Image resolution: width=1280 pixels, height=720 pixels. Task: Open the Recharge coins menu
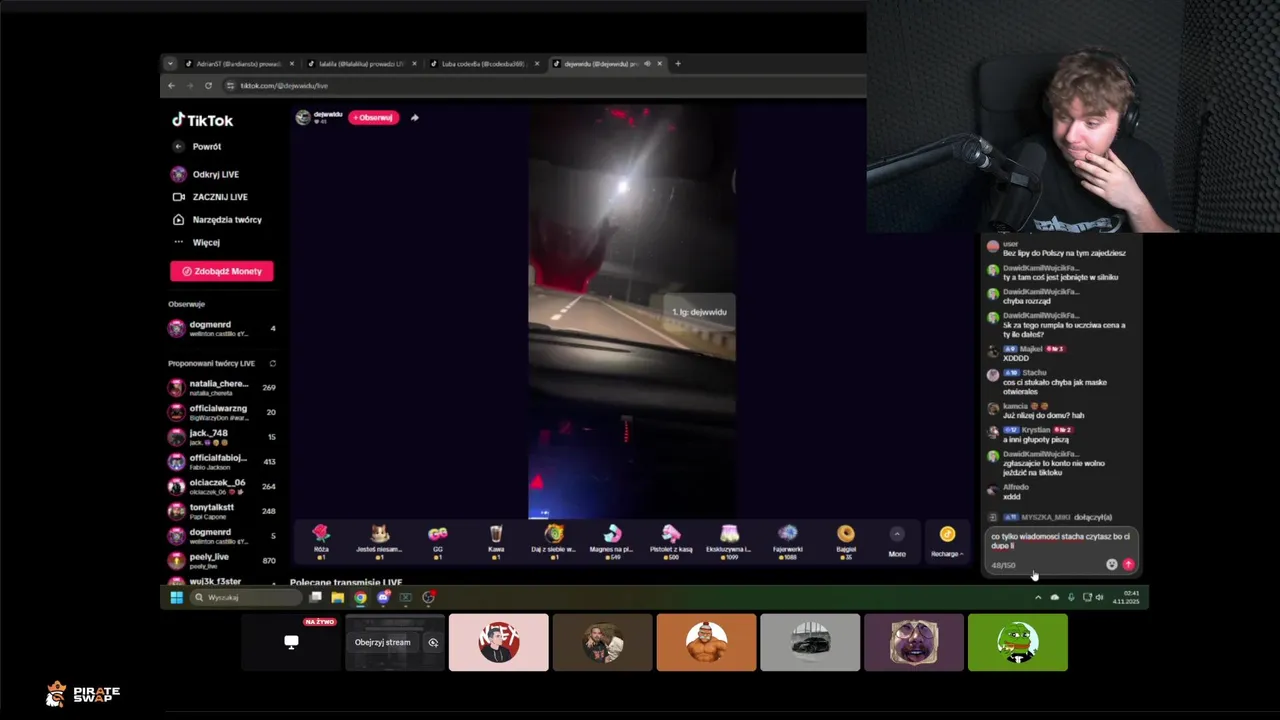point(947,540)
